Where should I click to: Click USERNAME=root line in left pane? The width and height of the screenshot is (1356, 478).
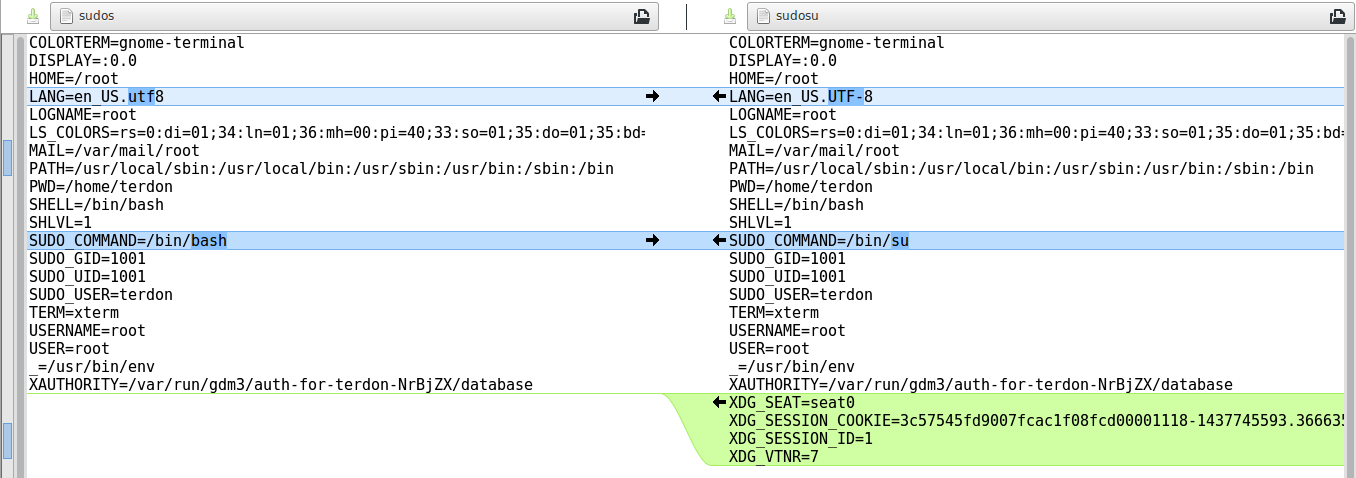(x=87, y=331)
